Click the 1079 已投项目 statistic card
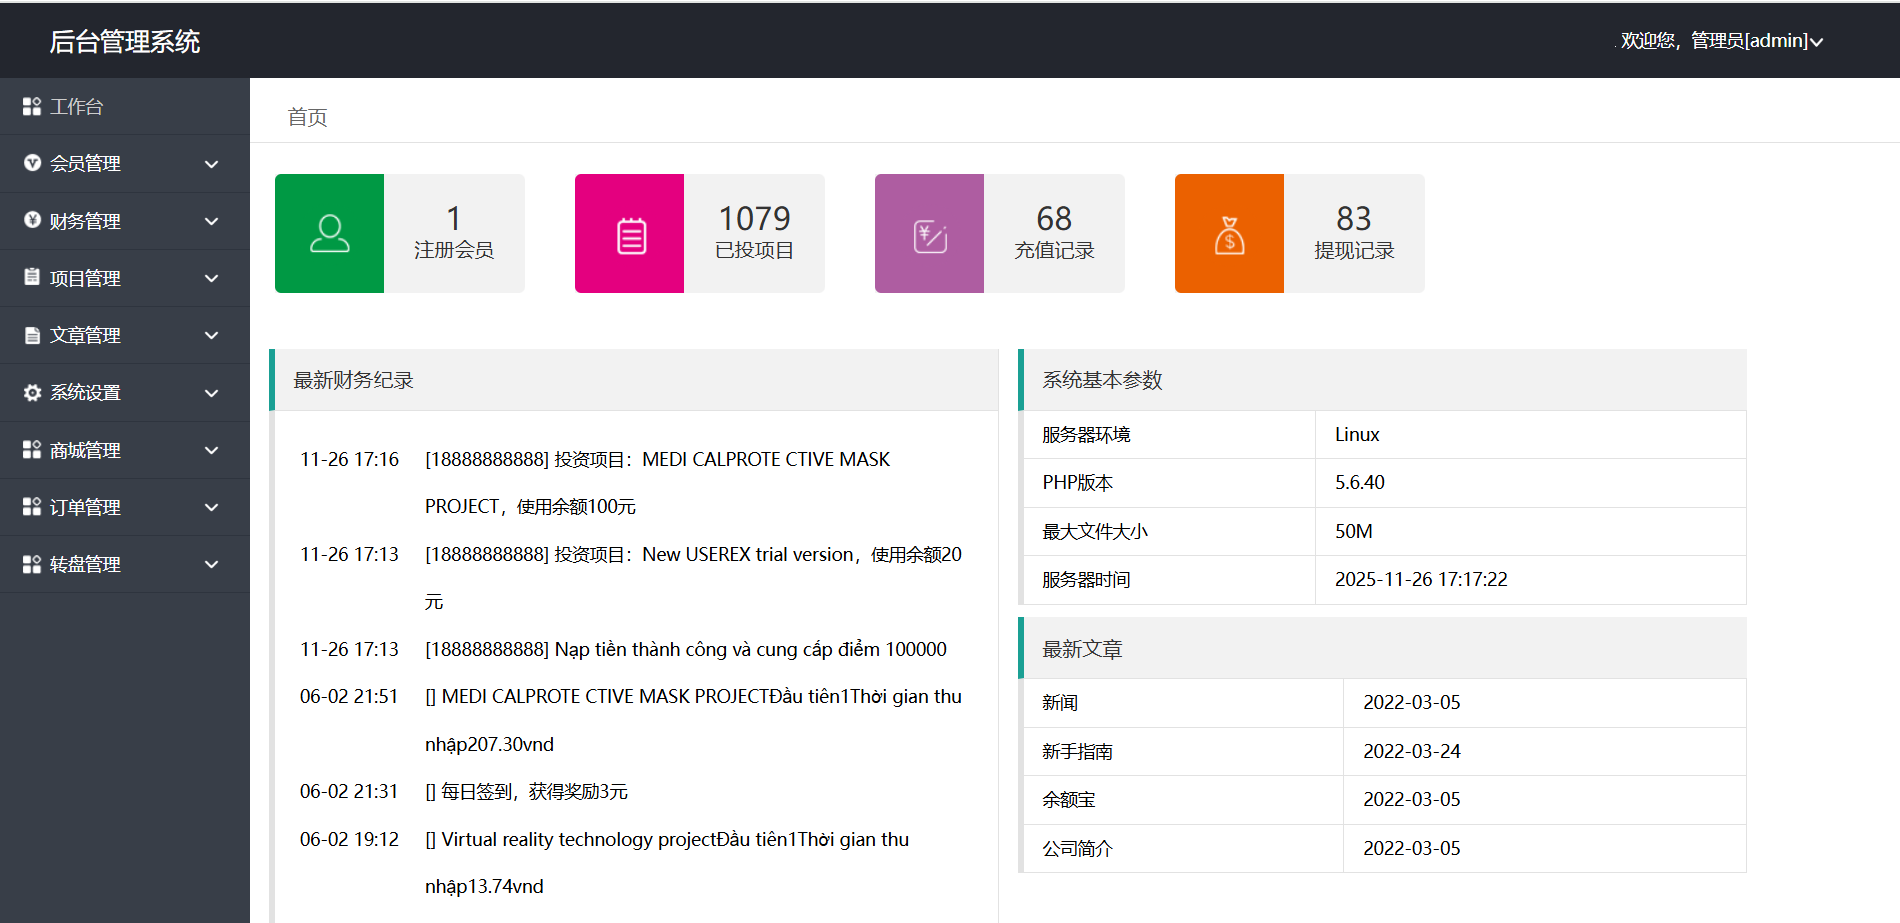 coord(754,234)
